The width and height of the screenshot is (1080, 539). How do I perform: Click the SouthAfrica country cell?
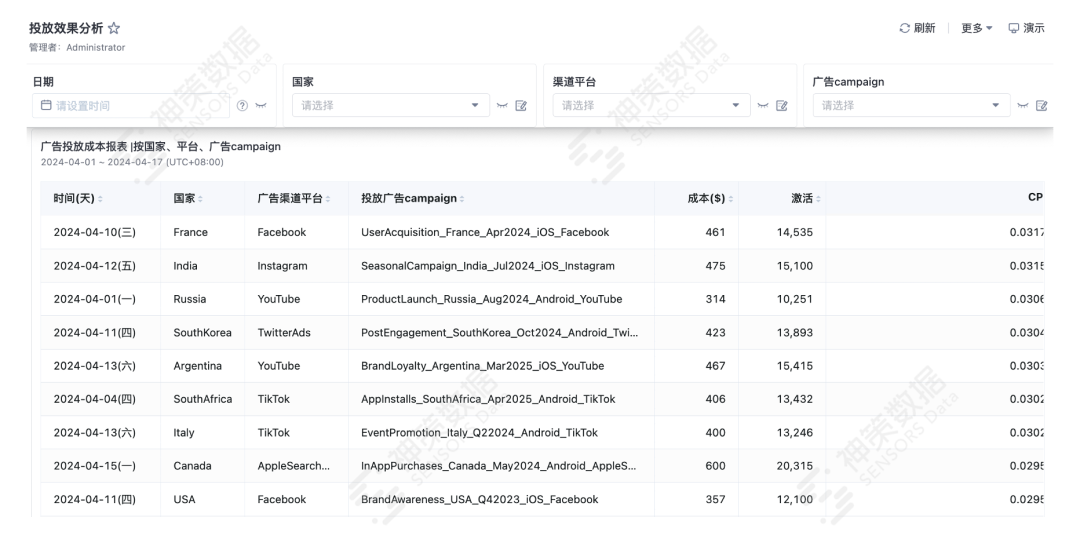(202, 399)
